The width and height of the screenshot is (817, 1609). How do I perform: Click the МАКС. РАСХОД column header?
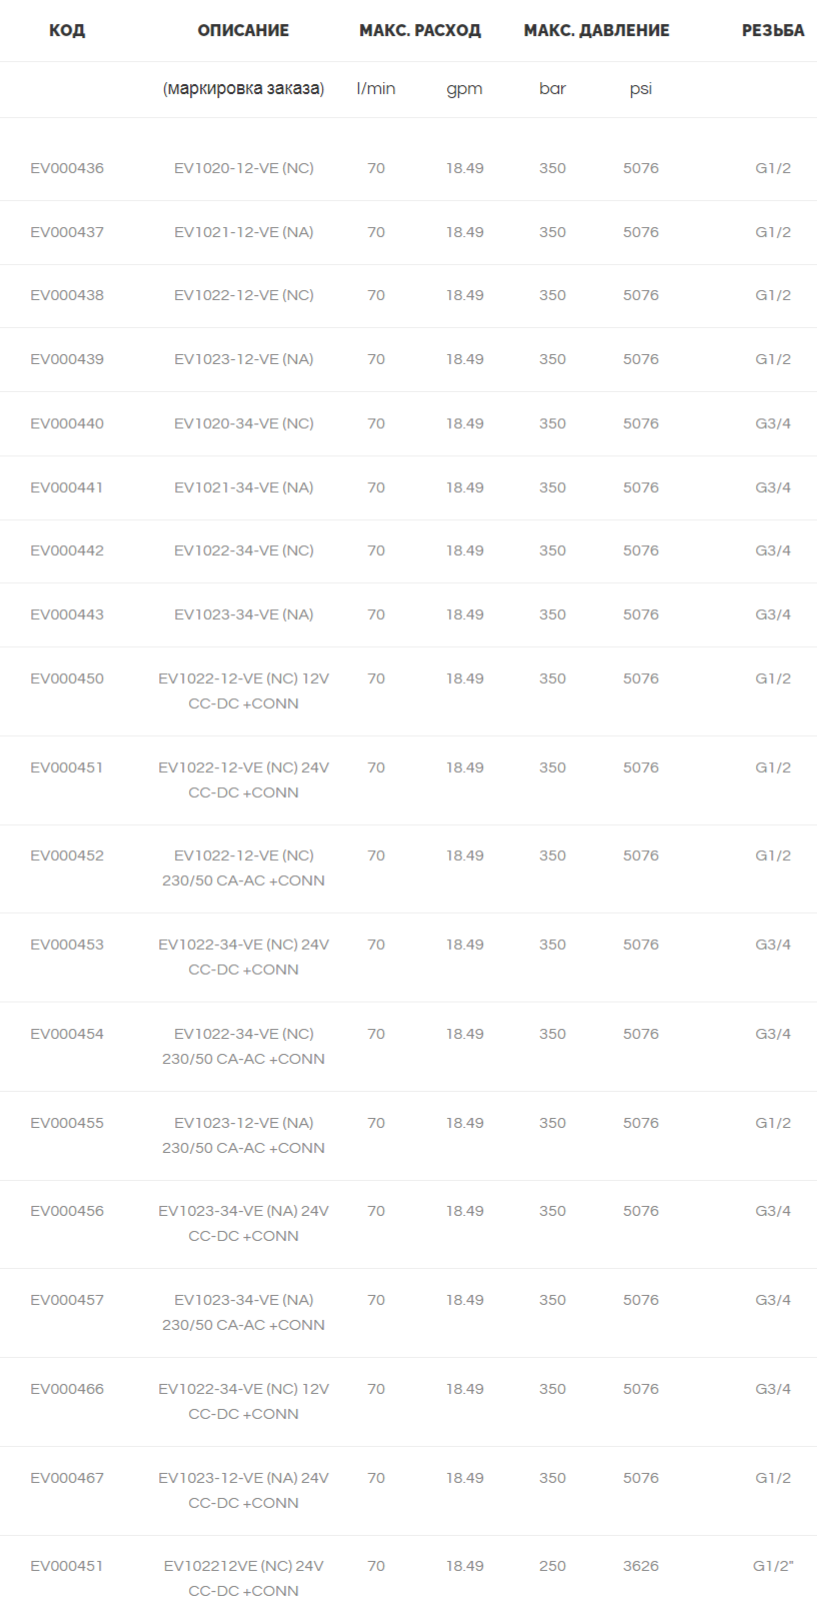420,31
